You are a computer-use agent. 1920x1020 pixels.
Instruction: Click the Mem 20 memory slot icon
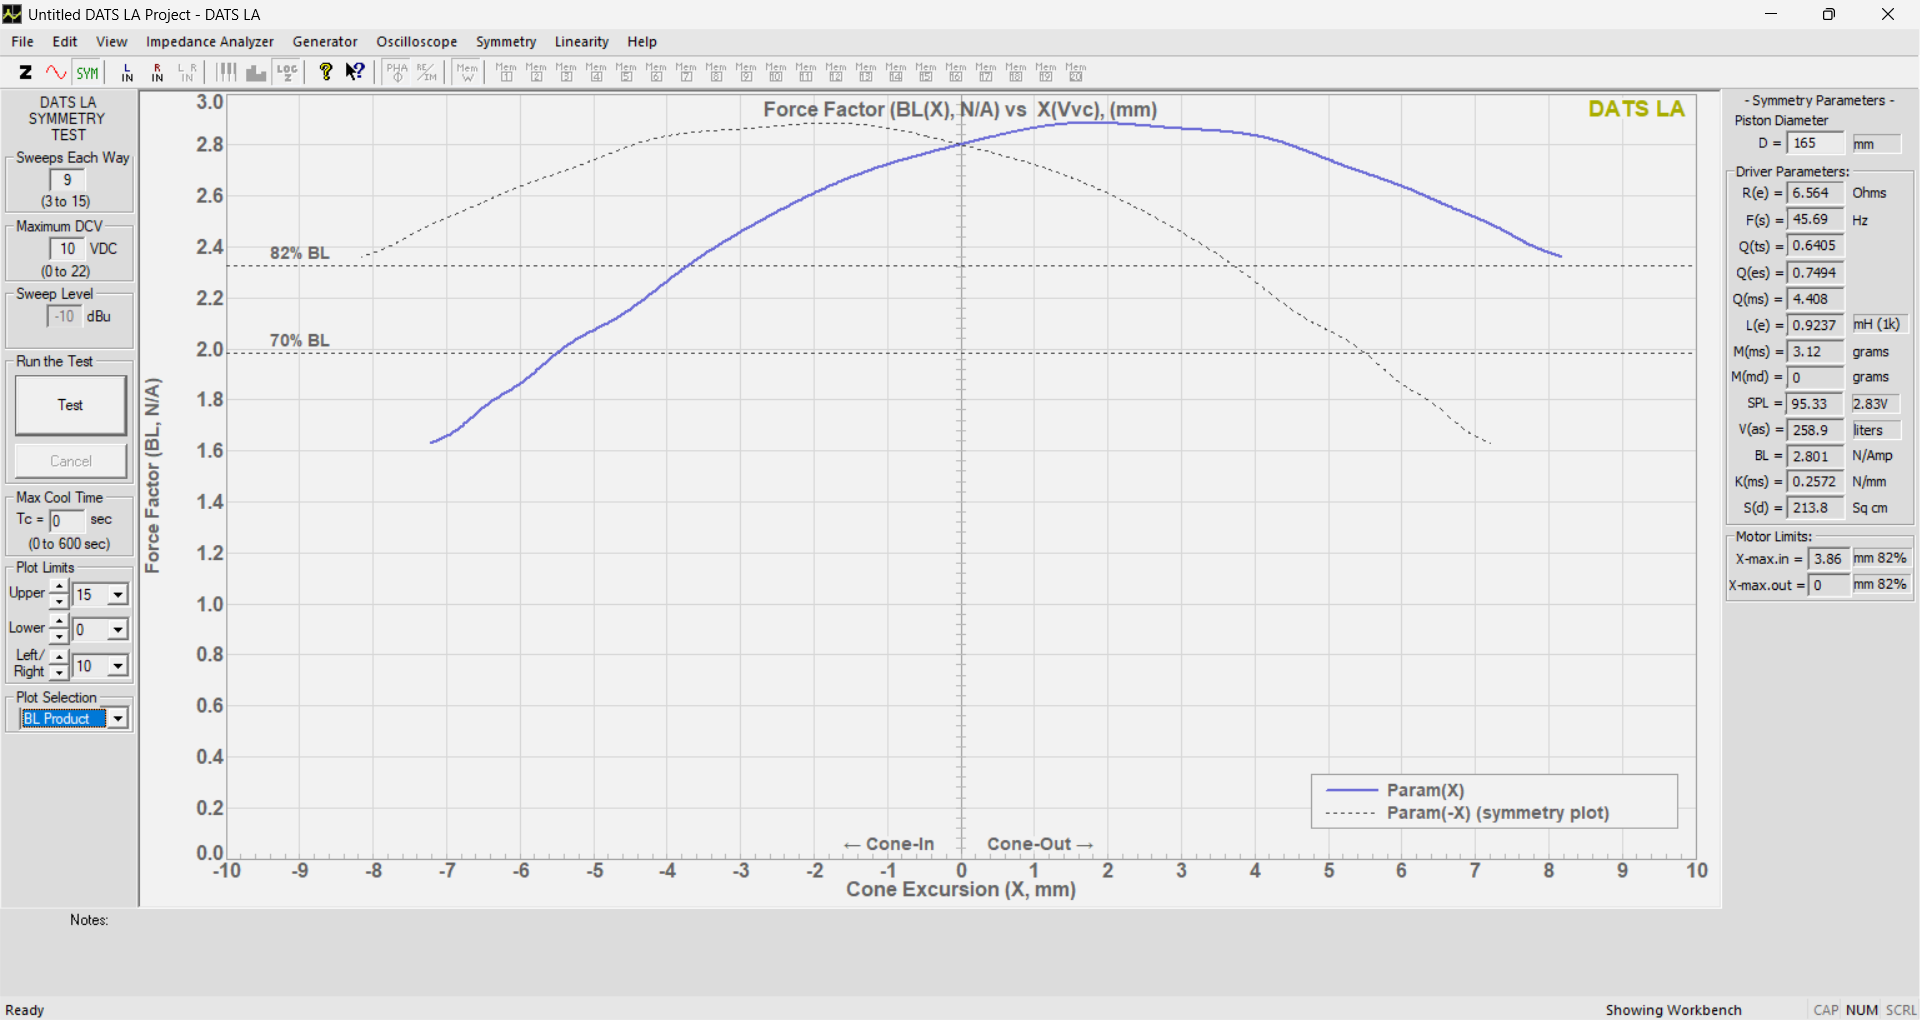click(x=1076, y=72)
